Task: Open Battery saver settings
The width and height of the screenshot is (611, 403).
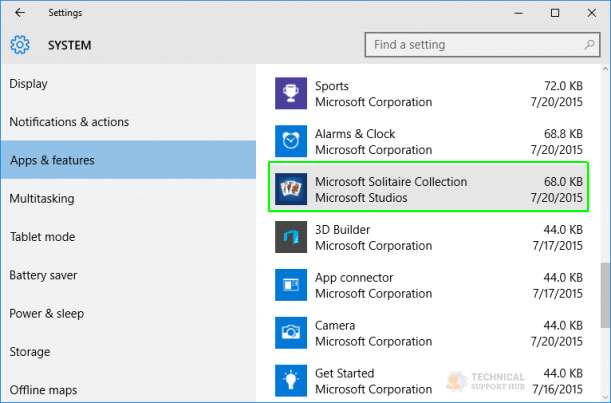Action: pos(128,275)
